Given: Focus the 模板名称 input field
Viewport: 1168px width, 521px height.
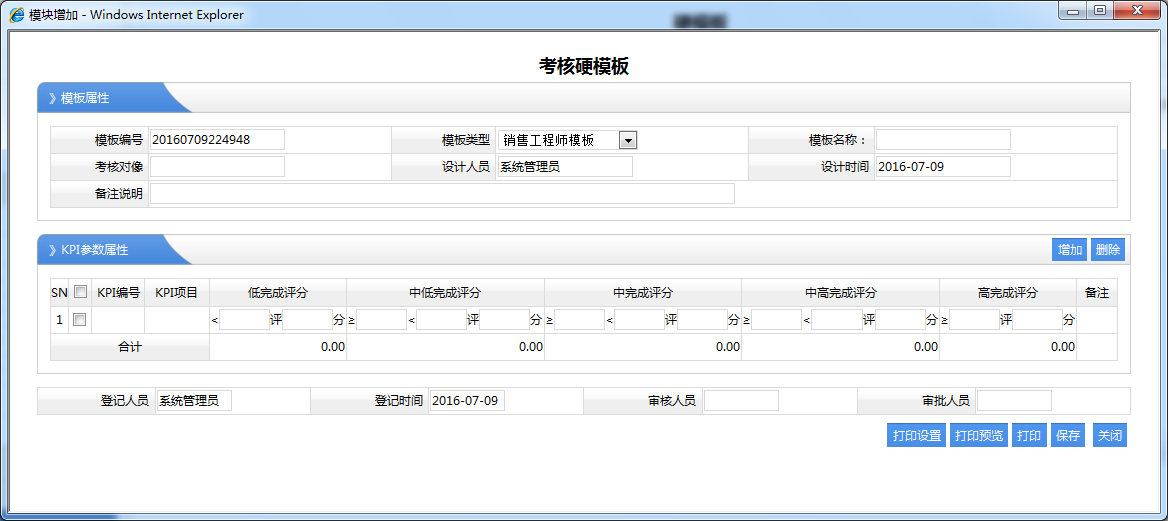Looking at the screenshot, I should coord(943,140).
